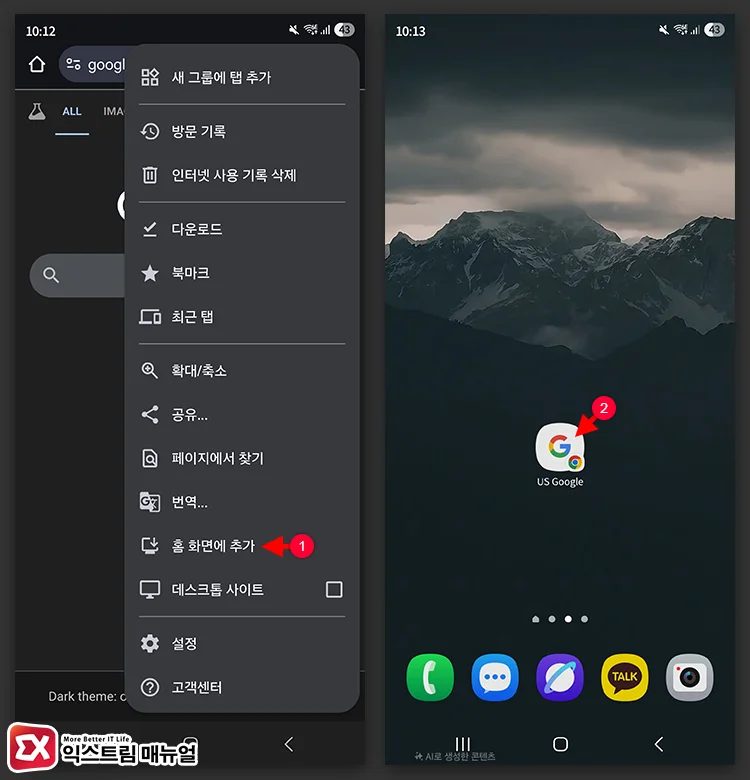The width and height of the screenshot is (750, 780).
Task: Tap the home-shaped page indicator
Action: (536, 619)
